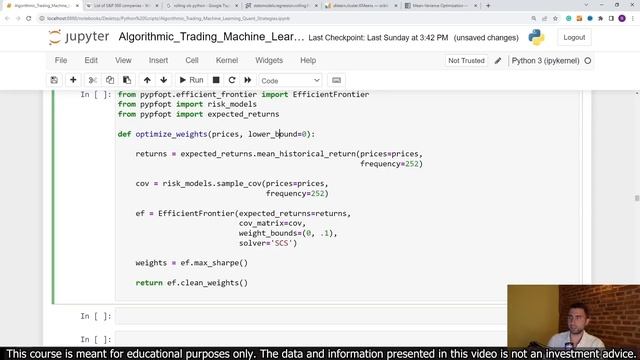Toggle the browser side panel icon
This screenshot has width=640, height=360.
[x=611, y=18]
